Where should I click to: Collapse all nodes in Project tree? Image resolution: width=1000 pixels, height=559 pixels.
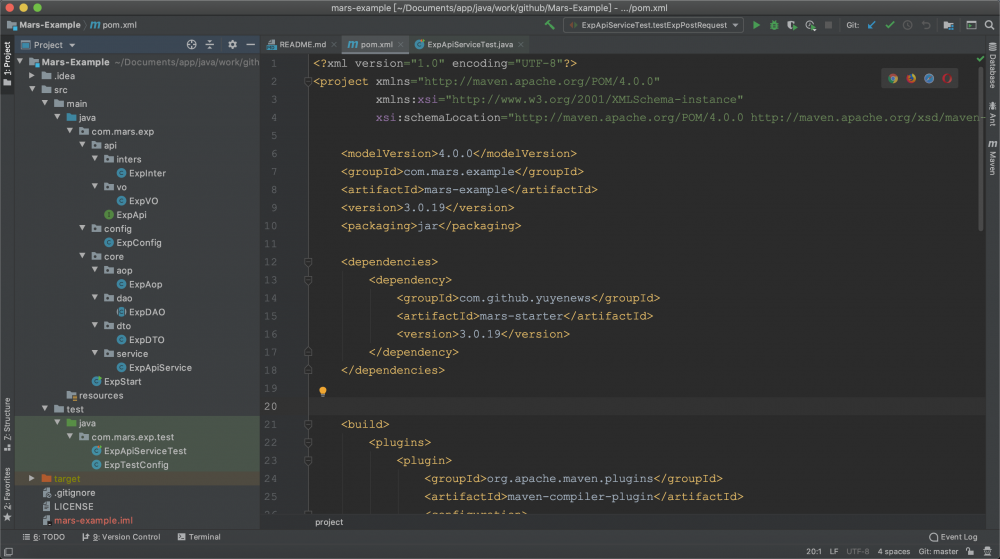(210, 45)
